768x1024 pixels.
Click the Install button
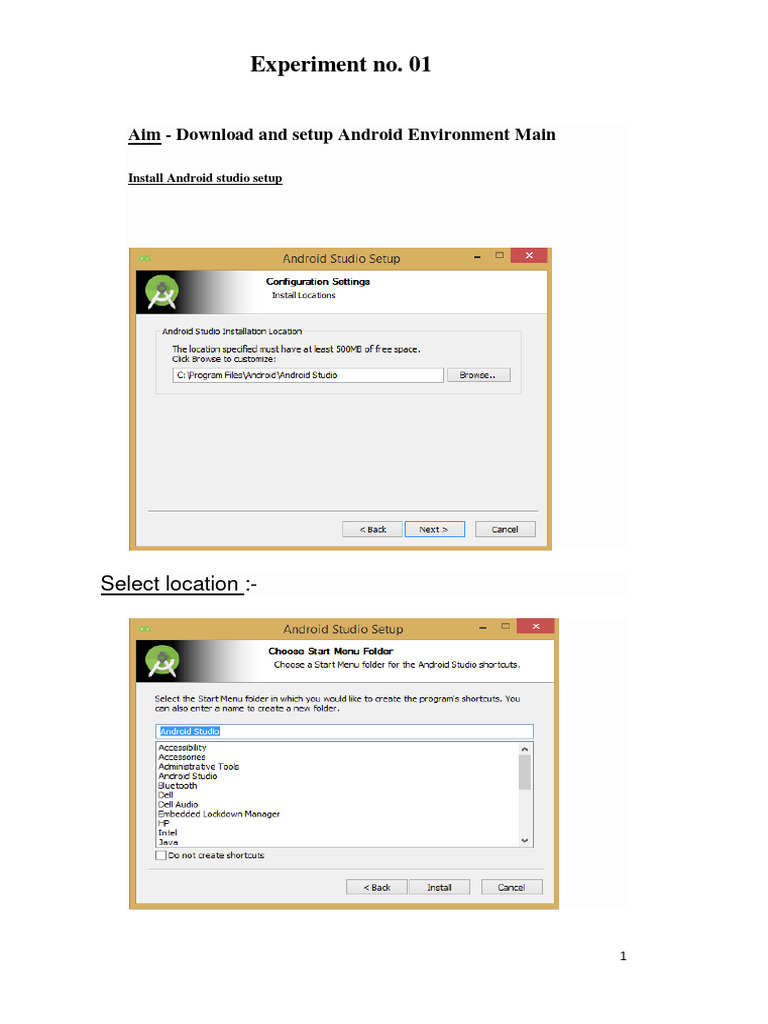440,887
